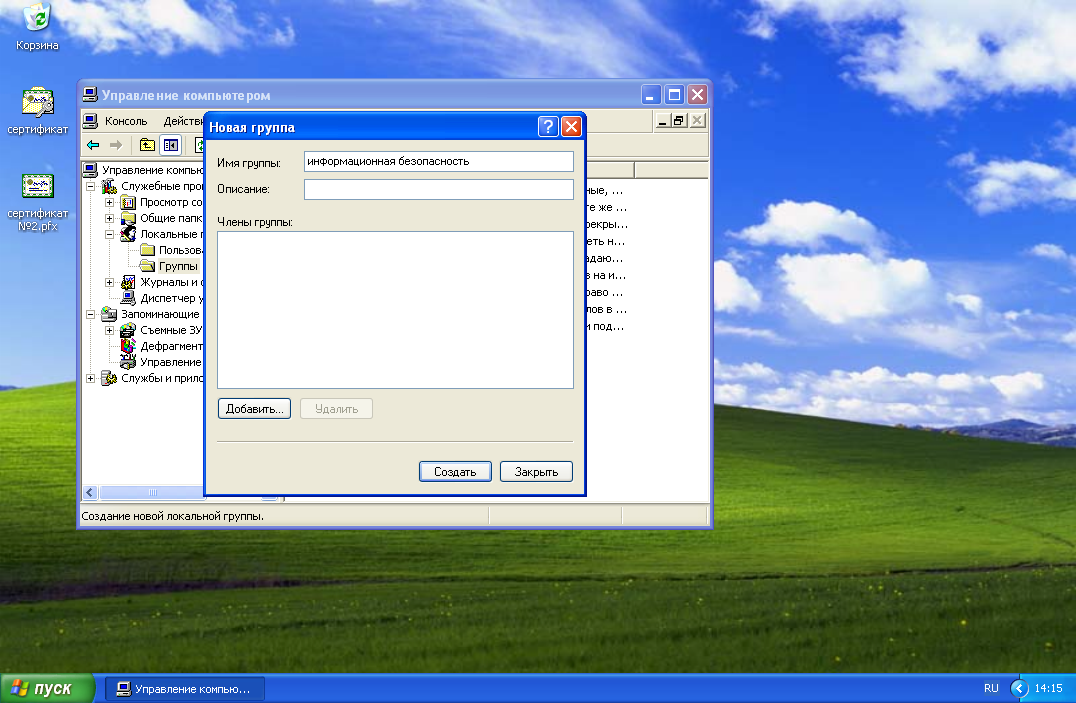Expand the Журналы и оповещения tree node

[x=109, y=282]
